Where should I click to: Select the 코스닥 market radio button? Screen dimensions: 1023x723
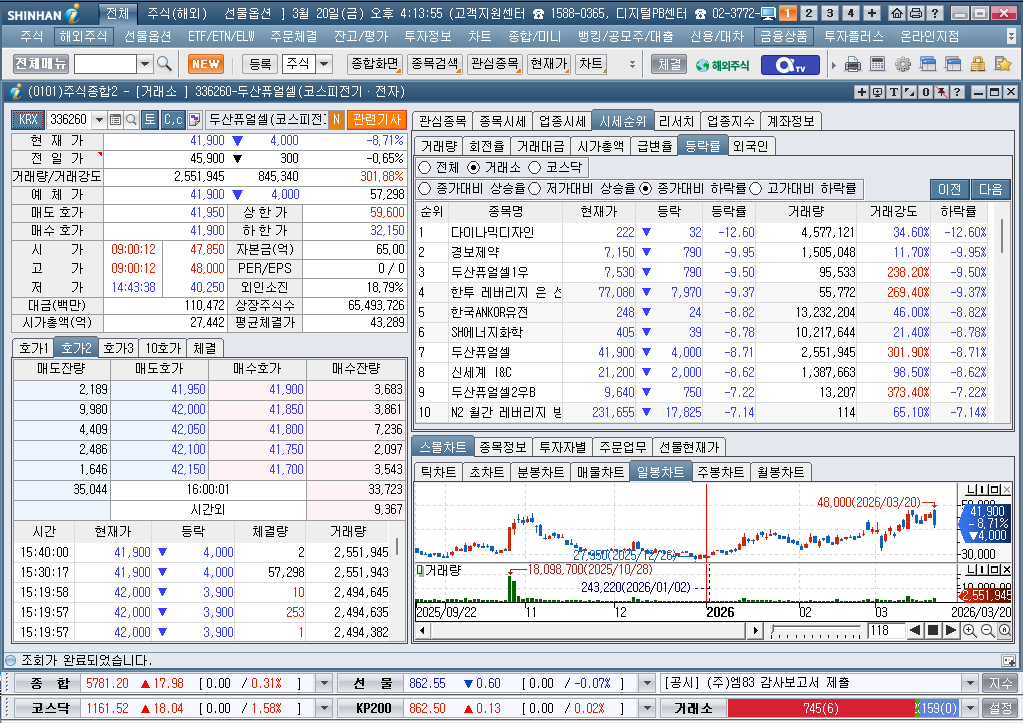535,168
